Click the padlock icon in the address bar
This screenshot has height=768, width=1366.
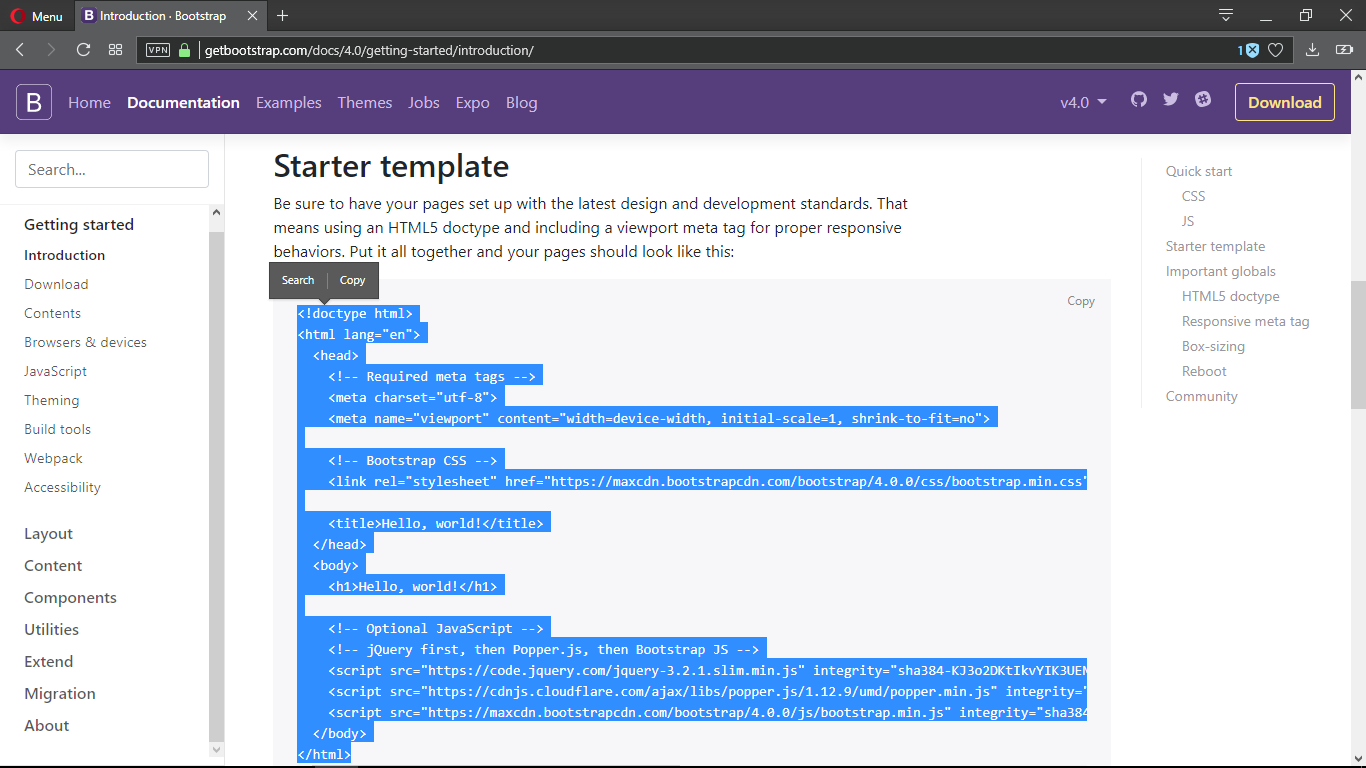pos(186,48)
